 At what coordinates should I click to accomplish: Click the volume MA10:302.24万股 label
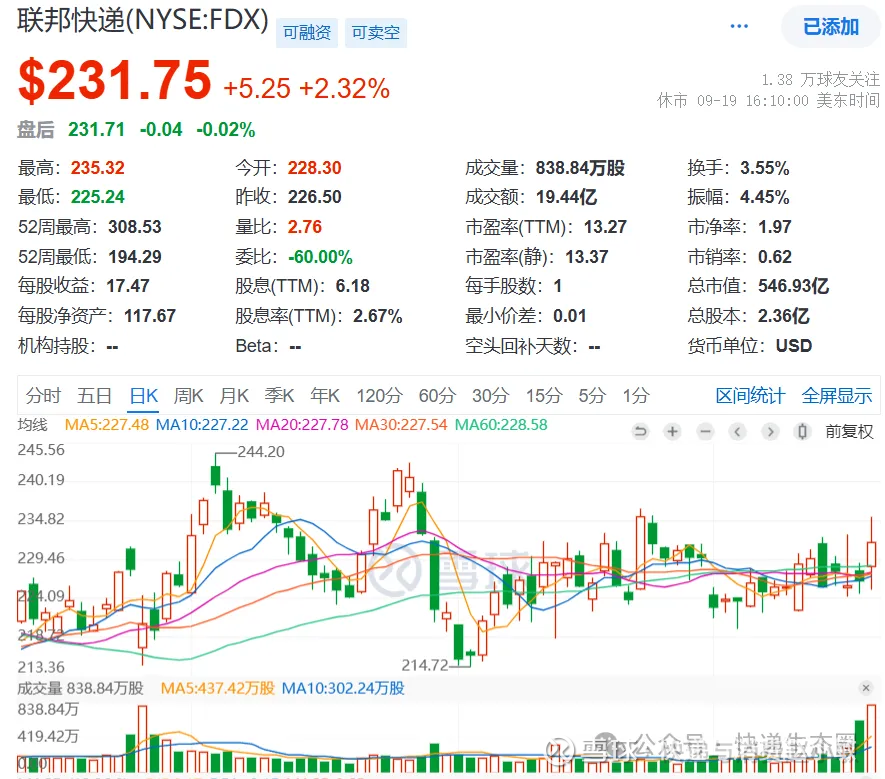coord(343,688)
